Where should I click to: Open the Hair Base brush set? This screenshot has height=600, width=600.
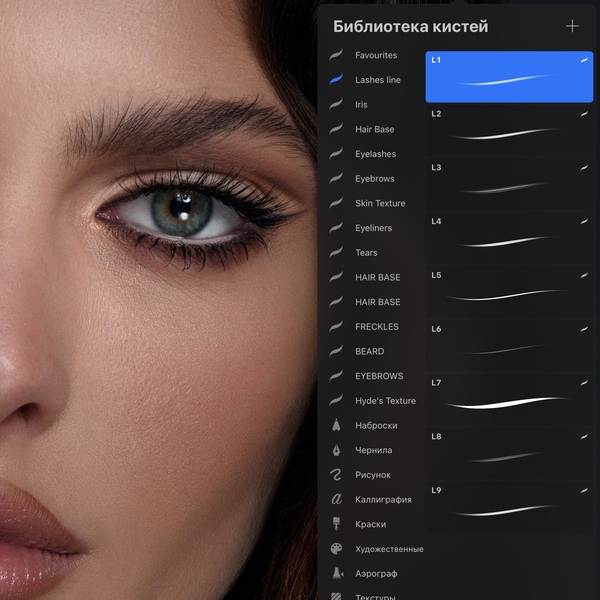[x=374, y=129]
